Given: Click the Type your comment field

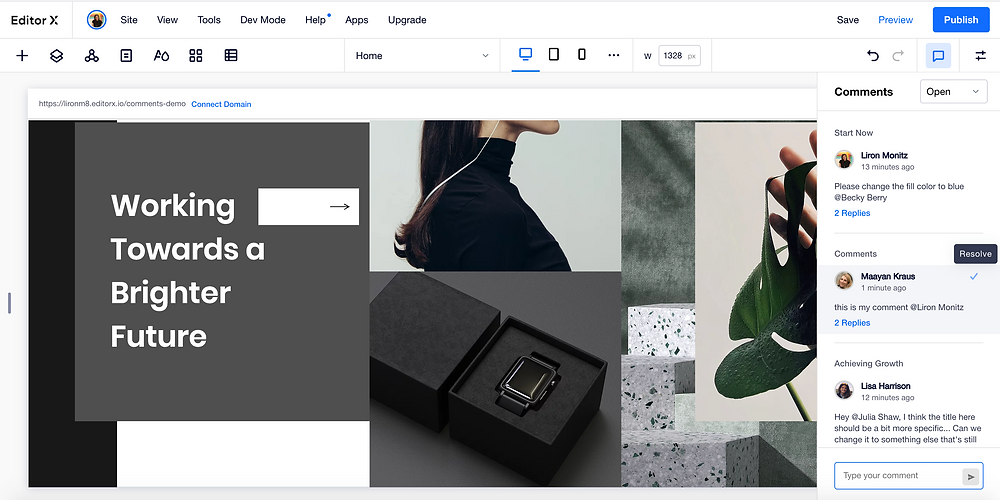Looking at the screenshot, I should click(x=897, y=476).
